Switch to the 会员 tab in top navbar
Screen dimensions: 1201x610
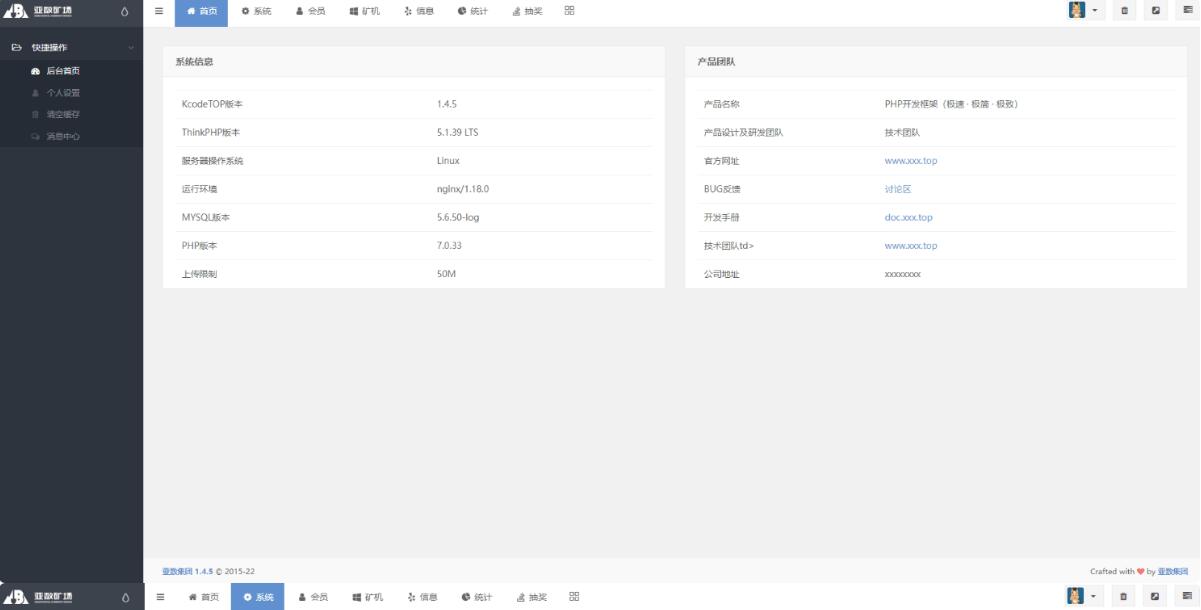point(310,12)
